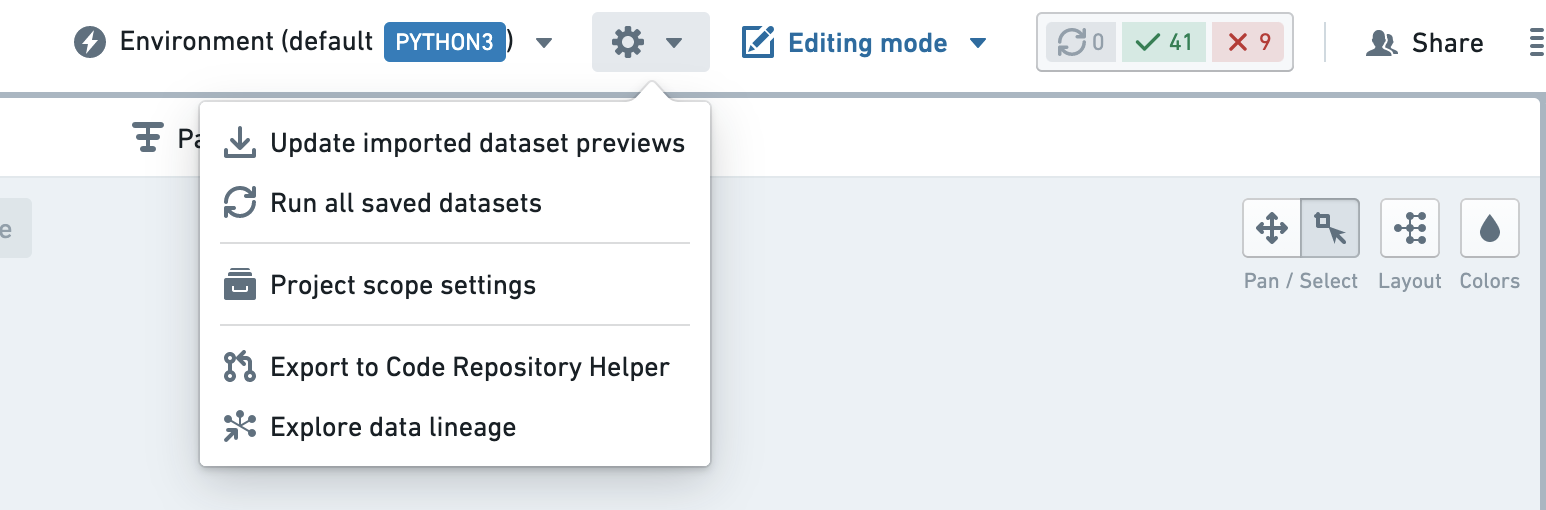The height and width of the screenshot is (510, 1546).
Task: Click the branch icon beside Export to Code Repository
Action: point(239,367)
